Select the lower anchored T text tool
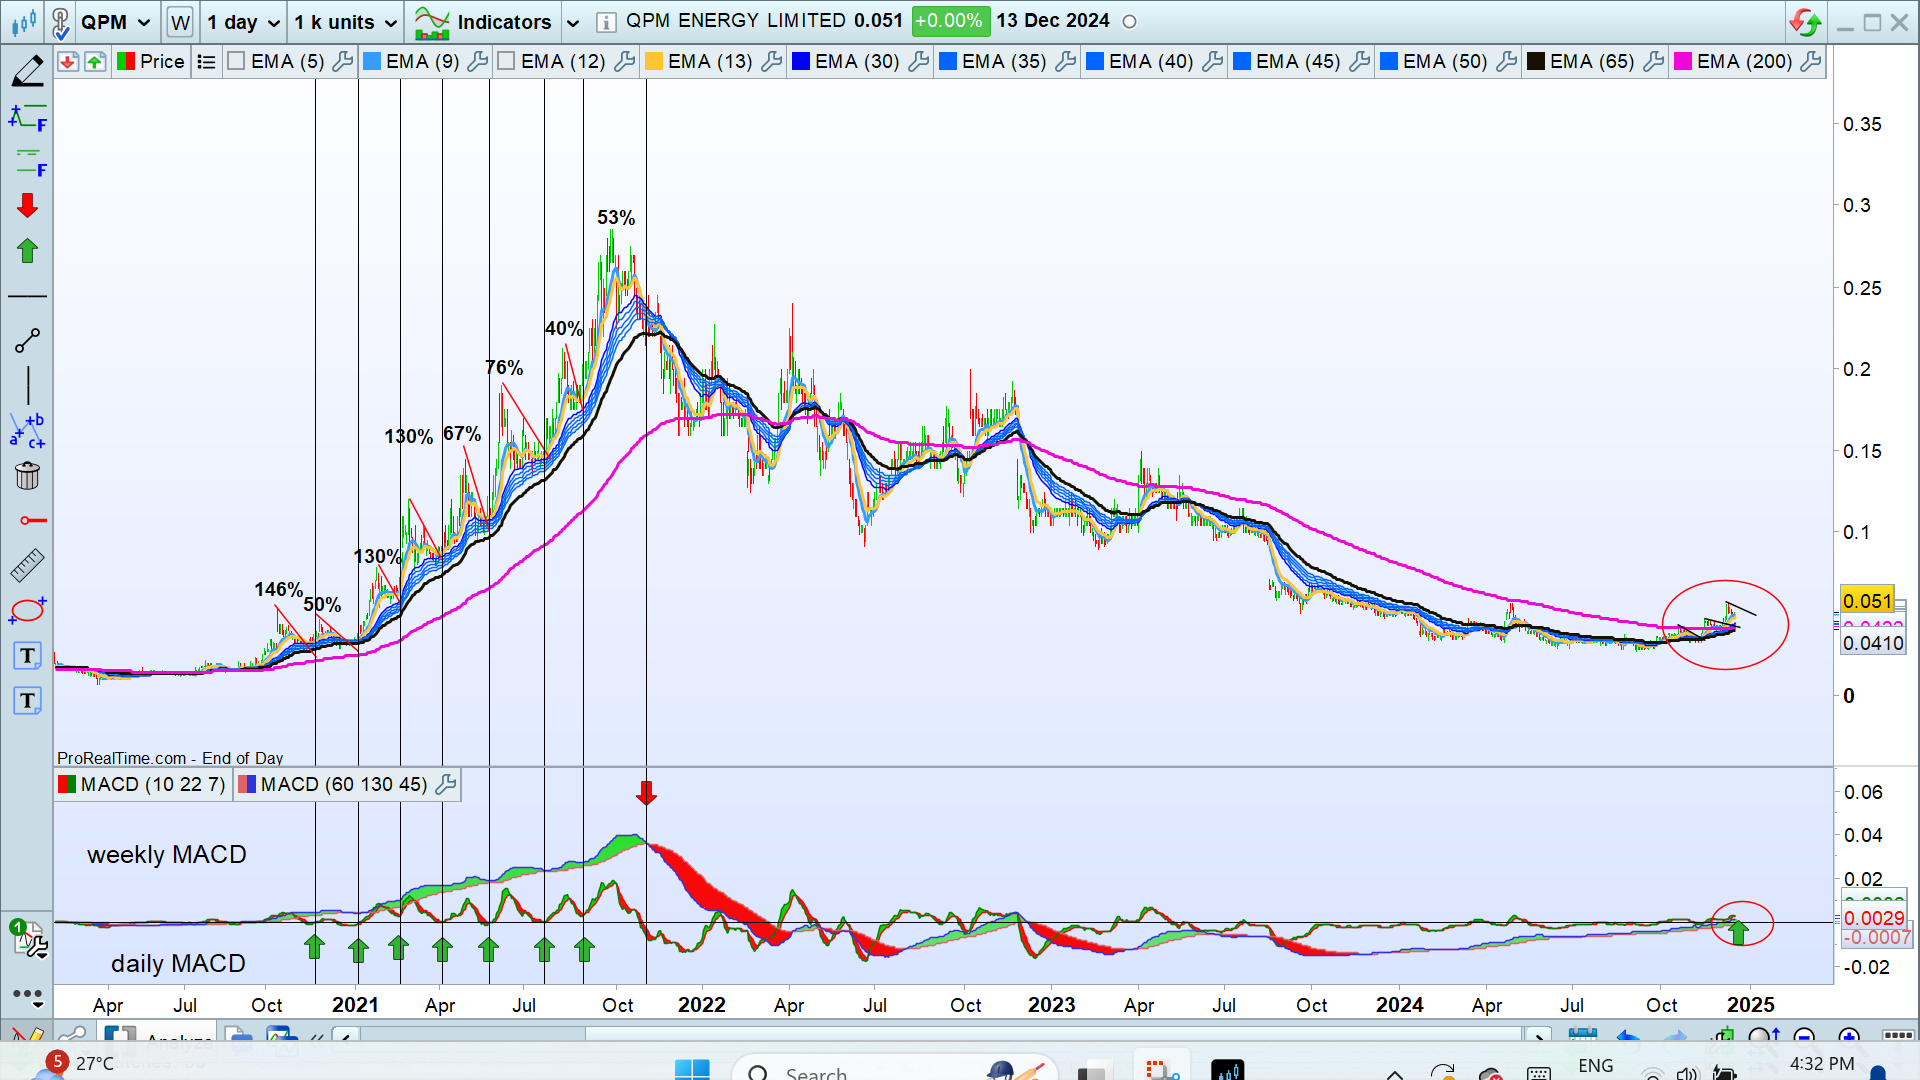This screenshot has height=1080, width=1920. tap(27, 701)
